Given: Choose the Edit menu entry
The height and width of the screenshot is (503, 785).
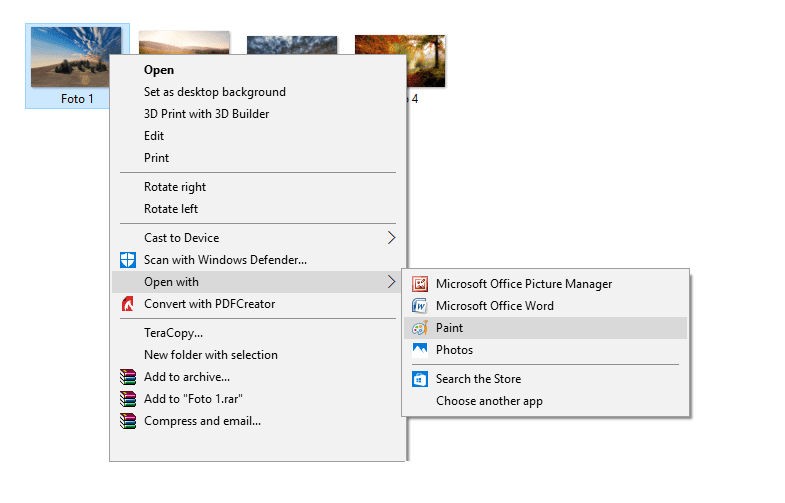Looking at the screenshot, I should point(154,136).
